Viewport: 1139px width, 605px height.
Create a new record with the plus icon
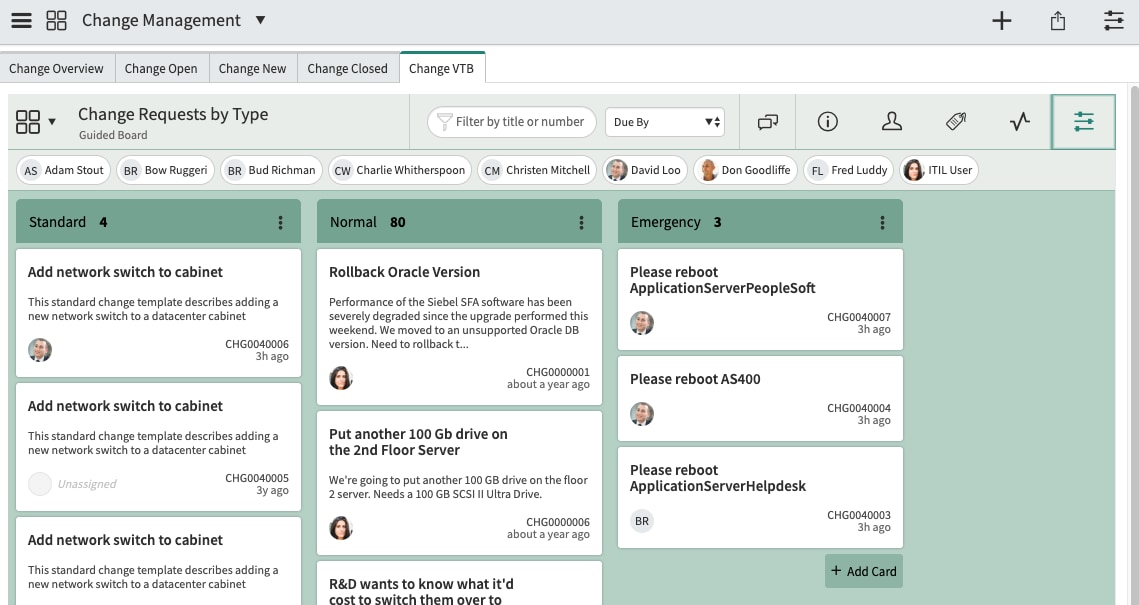1002,20
